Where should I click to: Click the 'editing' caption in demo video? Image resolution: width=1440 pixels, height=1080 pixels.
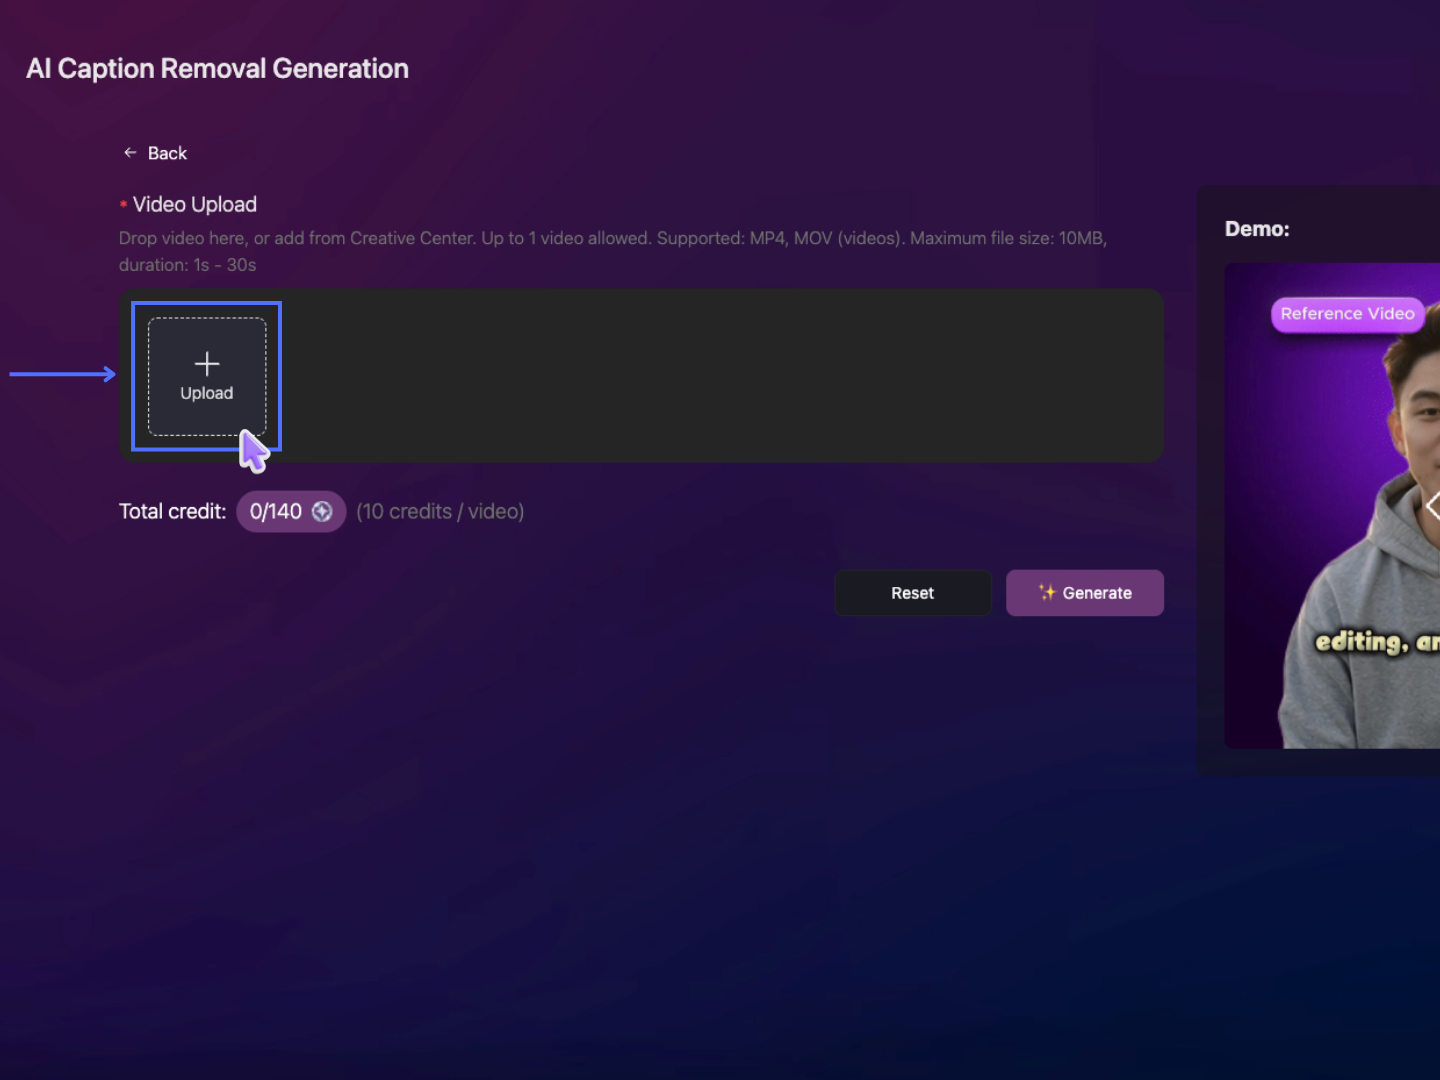click(x=1362, y=642)
